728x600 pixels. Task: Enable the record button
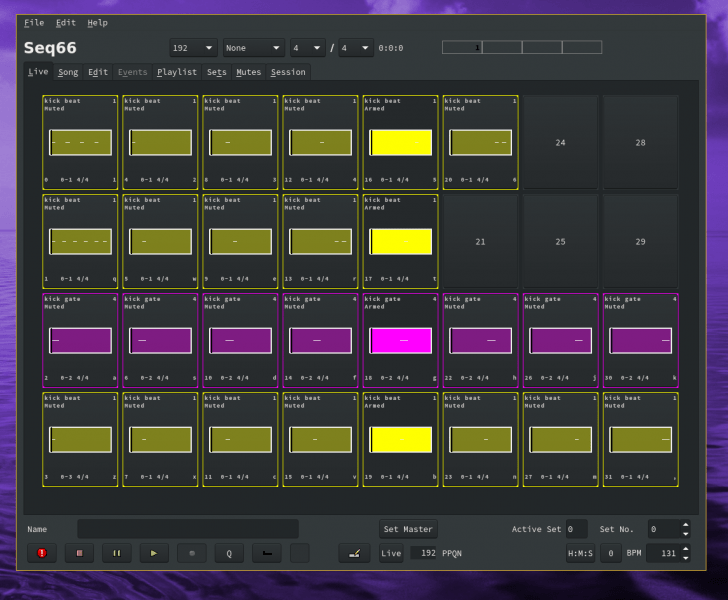tap(192, 553)
